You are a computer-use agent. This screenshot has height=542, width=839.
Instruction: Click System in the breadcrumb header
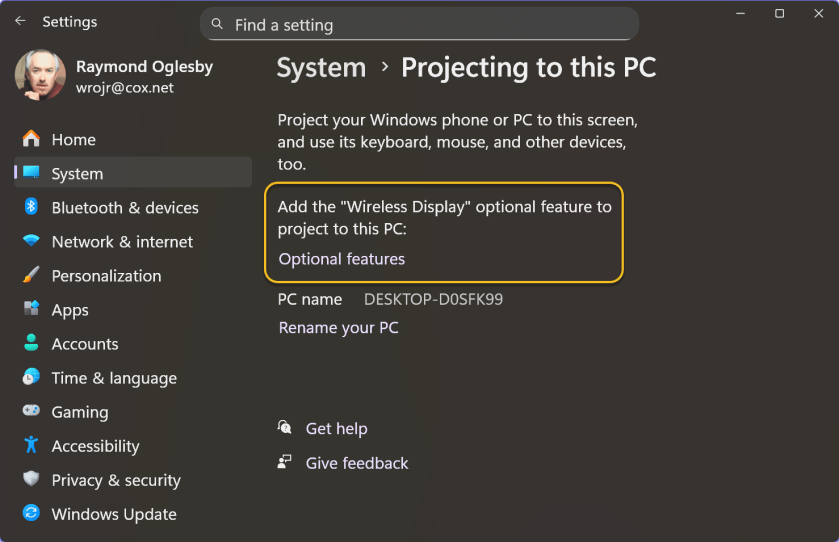(x=321, y=68)
